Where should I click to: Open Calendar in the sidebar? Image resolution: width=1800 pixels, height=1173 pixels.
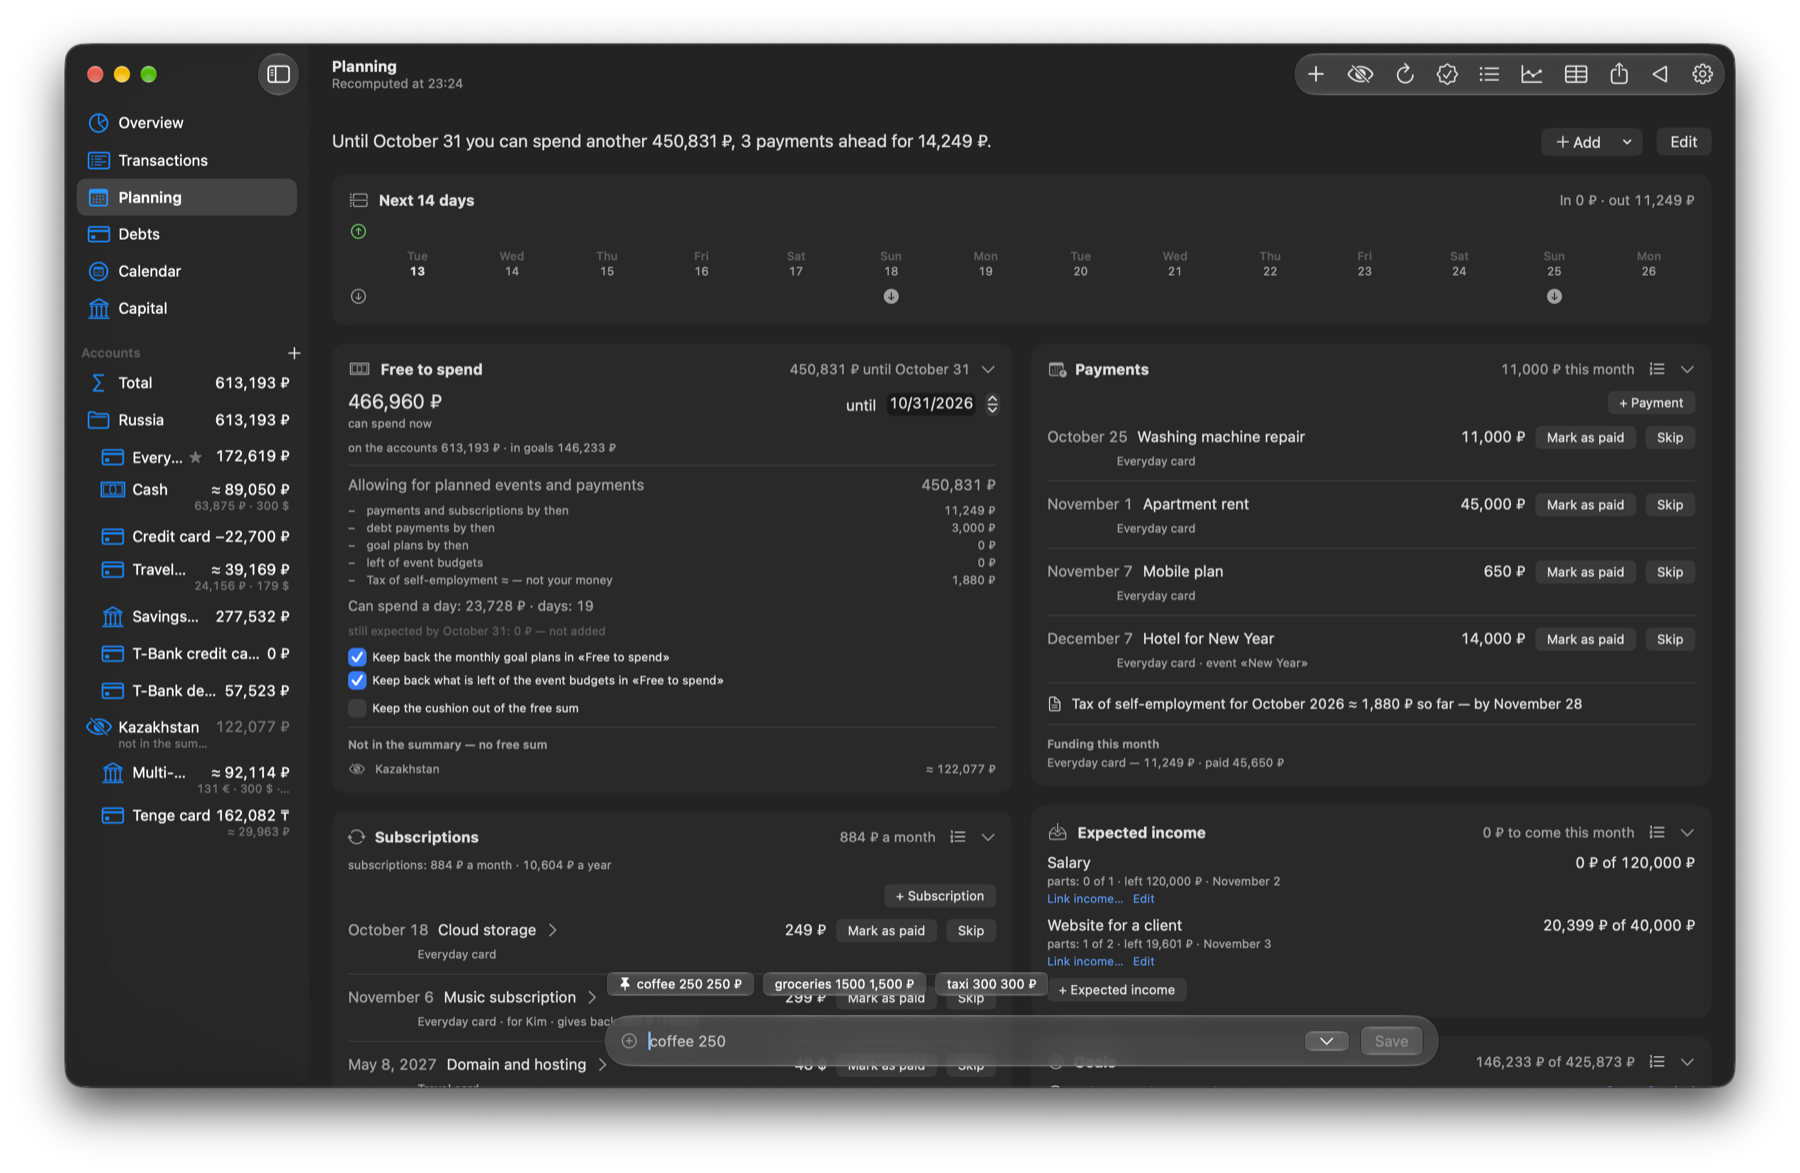(x=187, y=271)
